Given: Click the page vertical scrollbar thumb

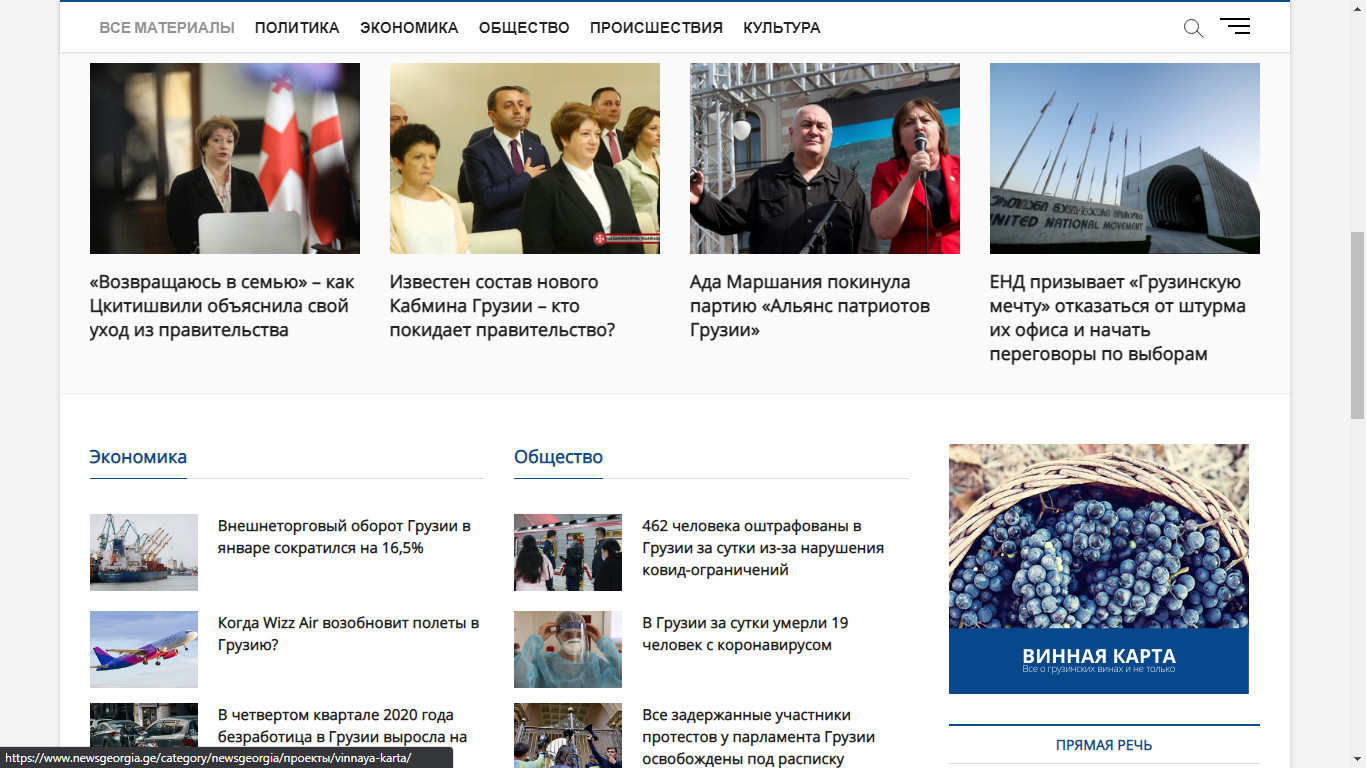Looking at the screenshot, I should [x=1357, y=325].
